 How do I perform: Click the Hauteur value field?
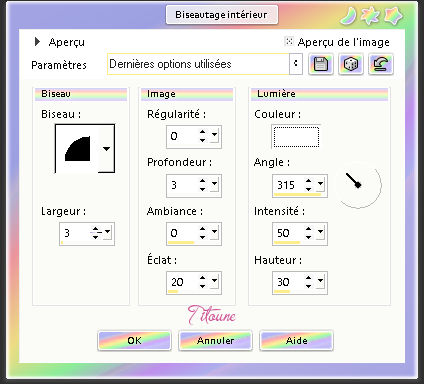click(288, 282)
